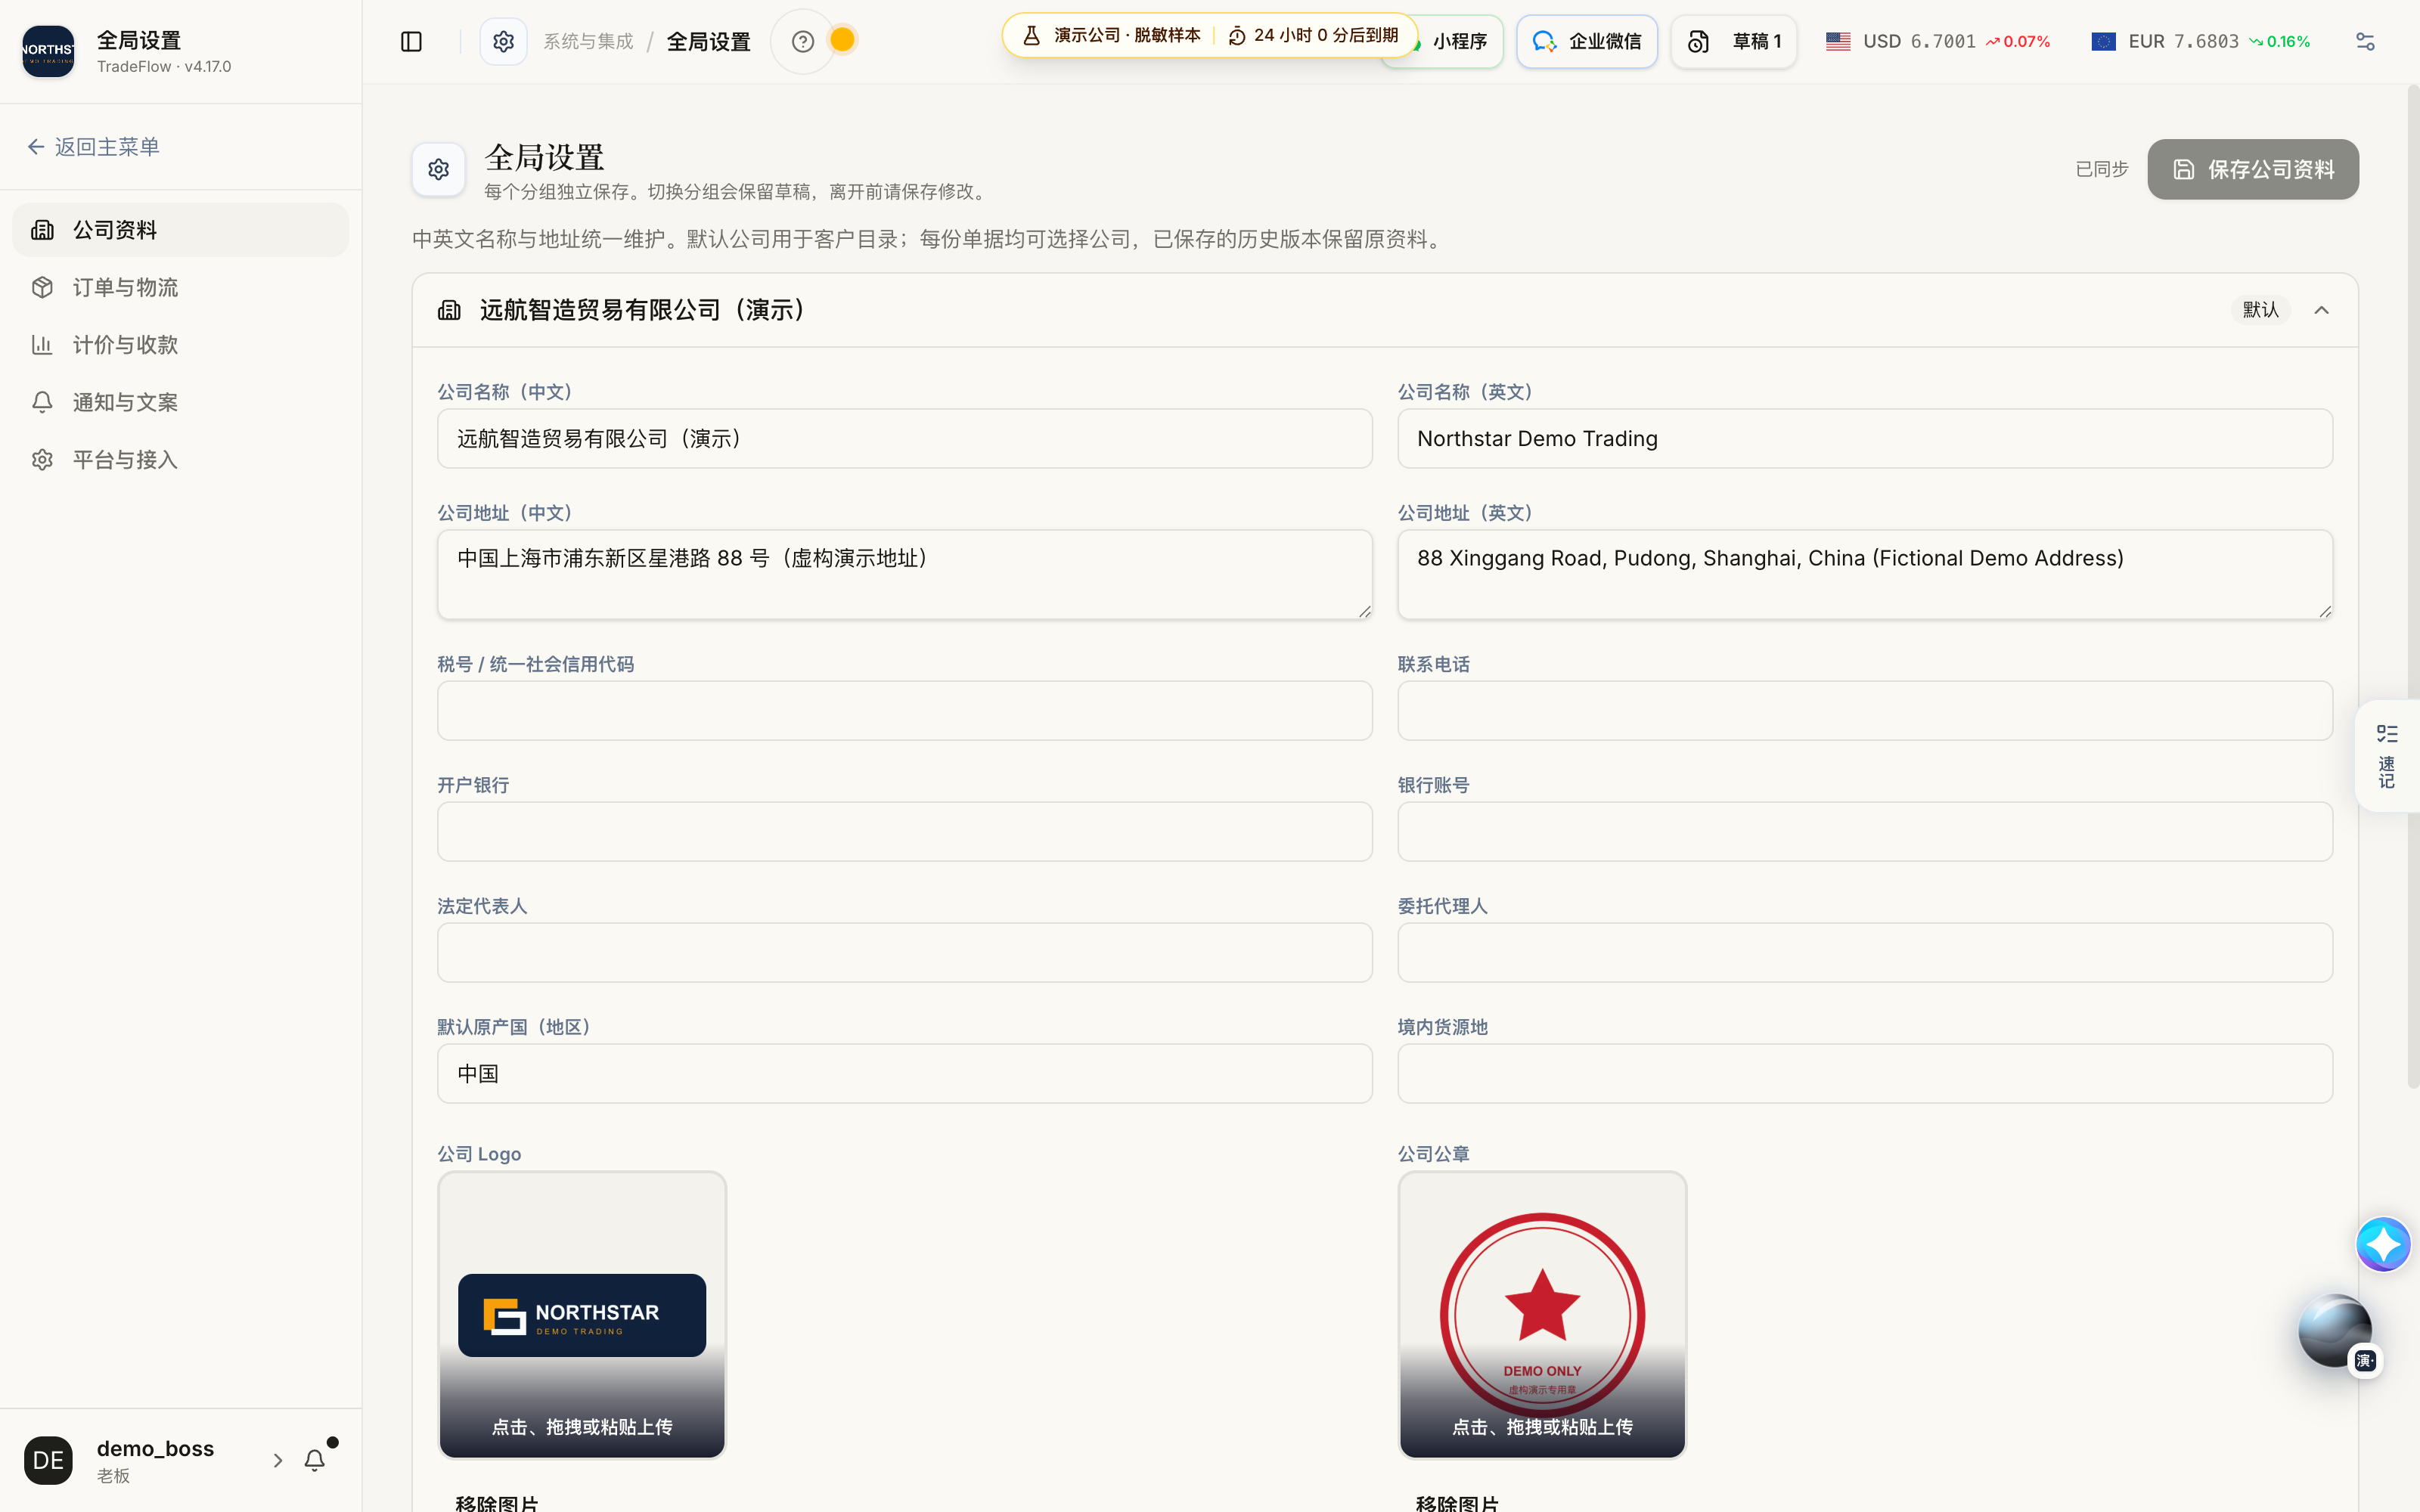The image size is (2420, 1512).
Task: Open 草稿 1 drafts button
Action: [x=1734, y=41]
